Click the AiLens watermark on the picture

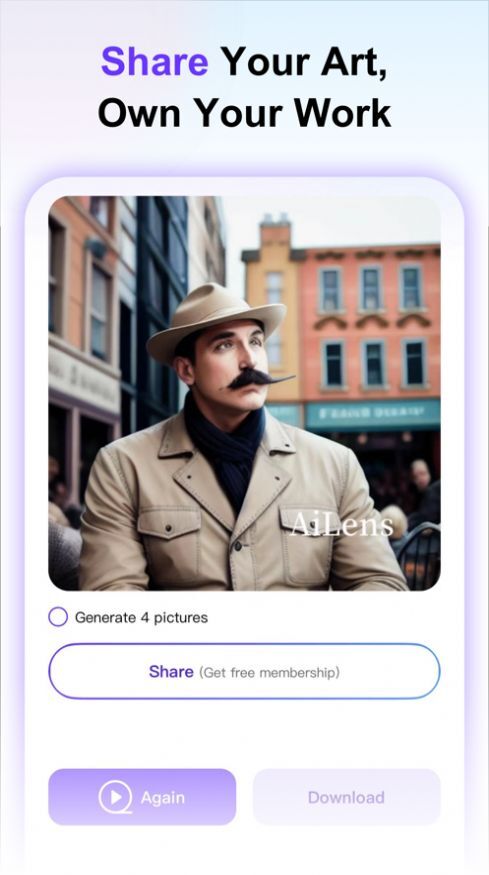[341, 525]
